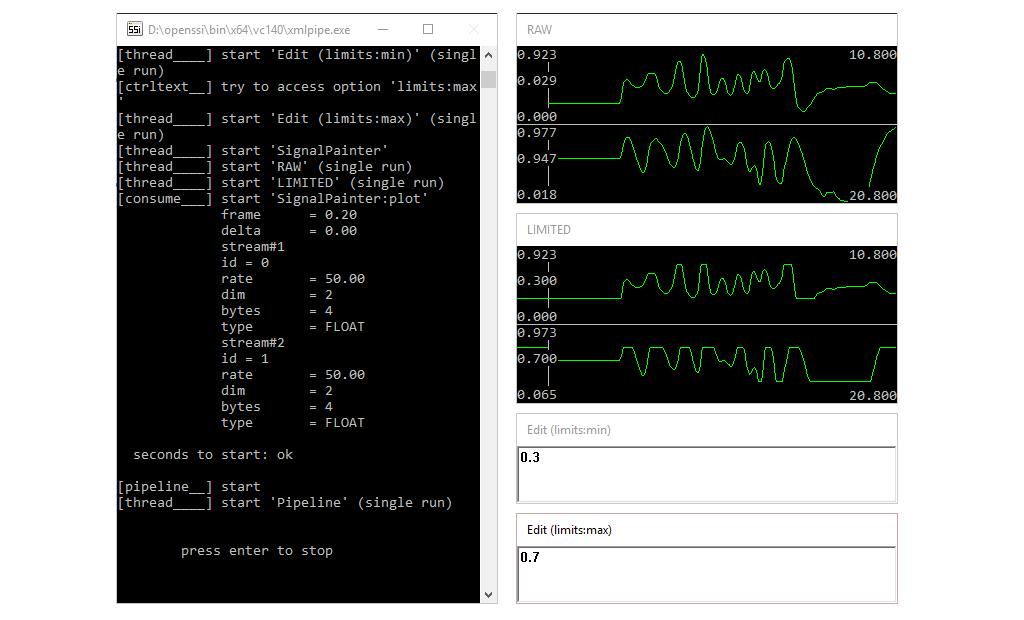Click the Edit (limits:max) header bar
The height and width of the screenshot is (620, 1024).
568,529
